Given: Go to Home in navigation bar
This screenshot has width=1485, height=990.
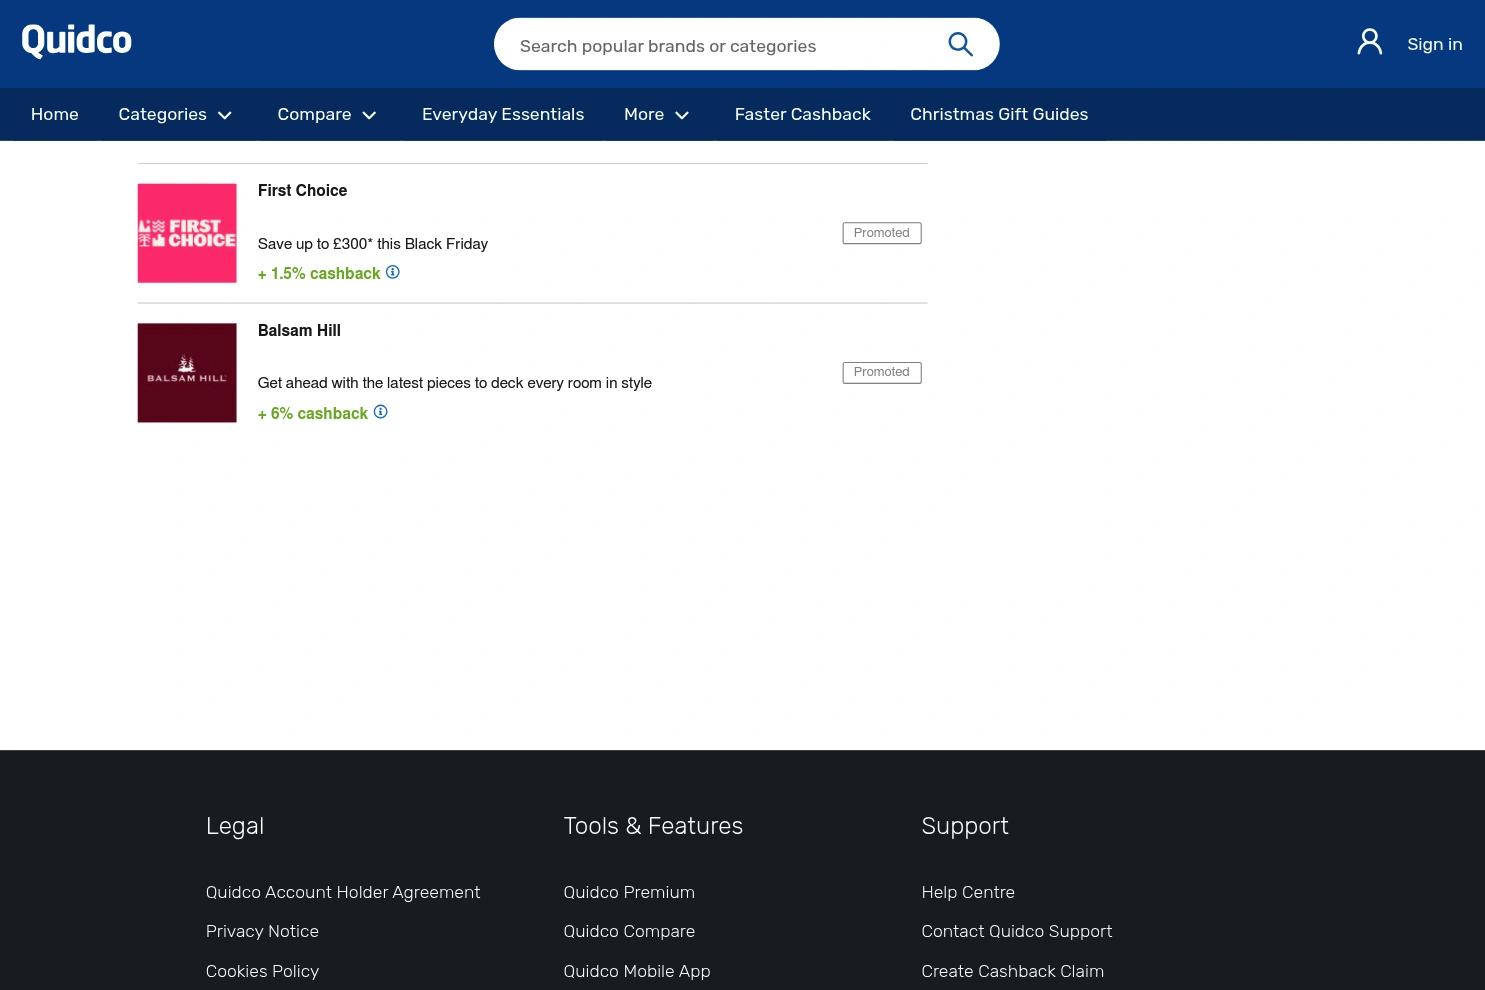Looking at the screenshot, I should pos(55,114).
